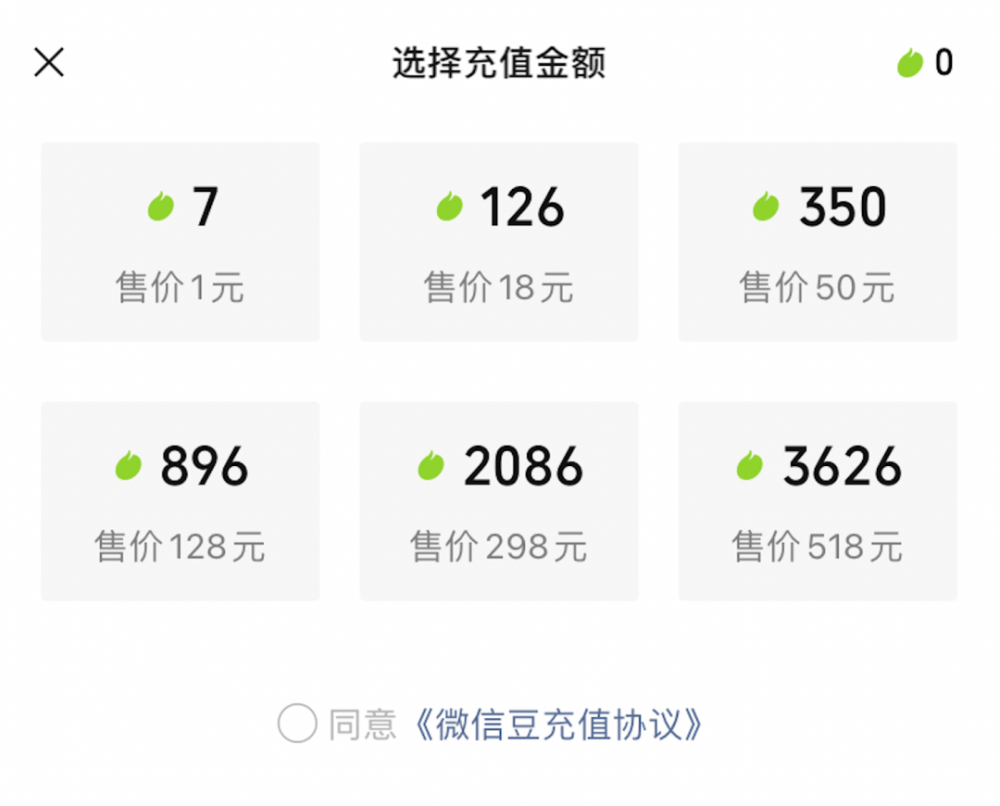Select the 售价1元 recharge option

click(180, 288)
